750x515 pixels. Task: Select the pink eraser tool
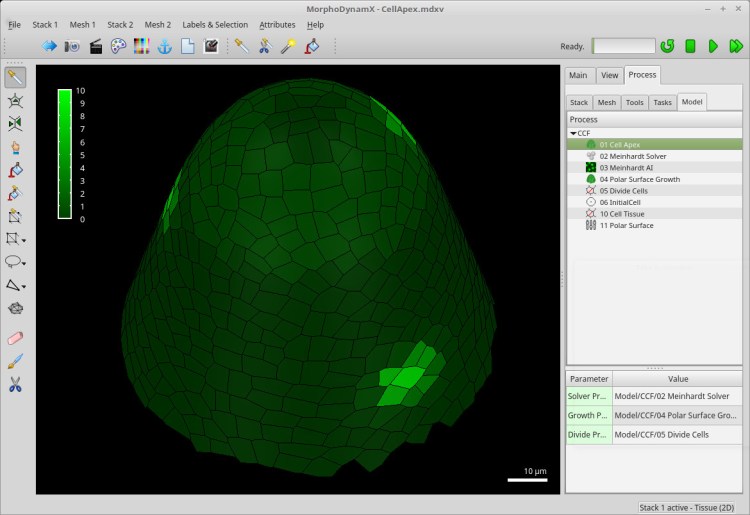(x=15, y=338)
